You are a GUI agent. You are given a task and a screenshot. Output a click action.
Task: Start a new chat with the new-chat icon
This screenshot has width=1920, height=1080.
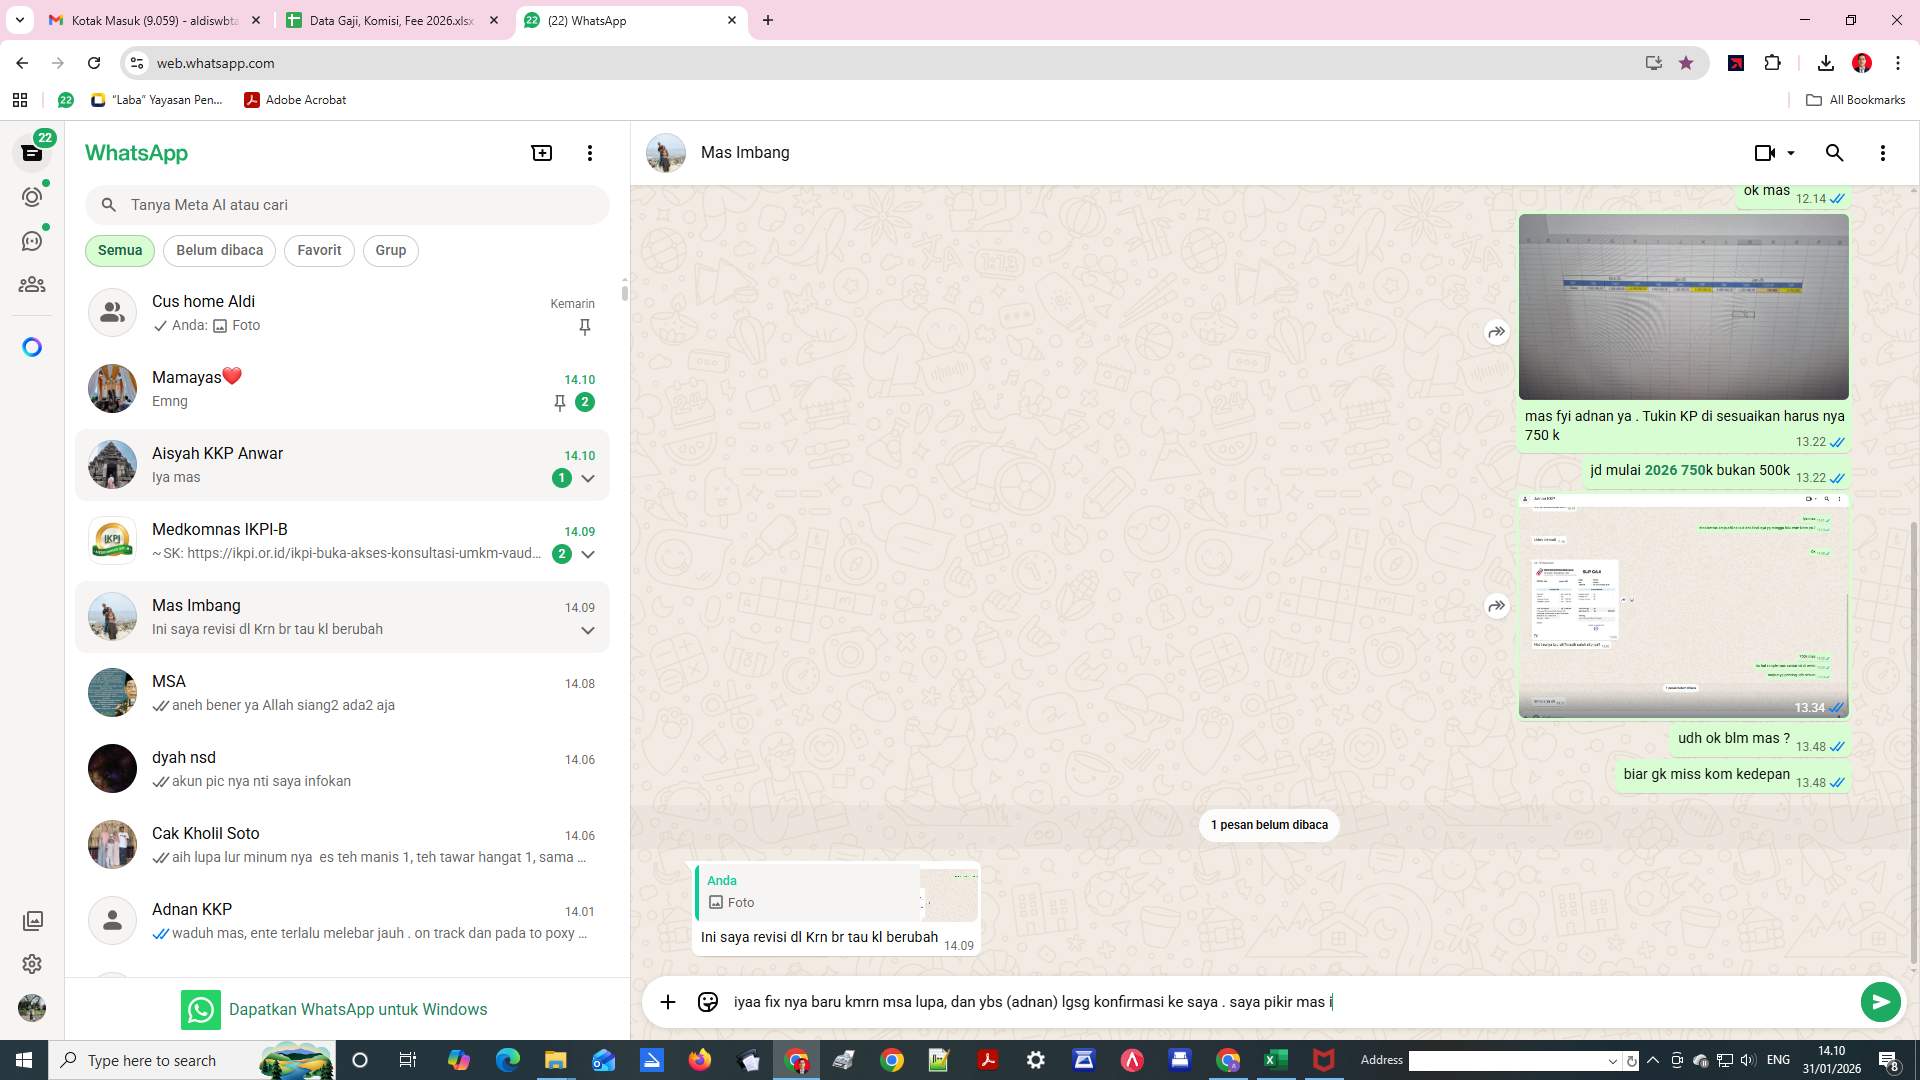tap(541, 152)
